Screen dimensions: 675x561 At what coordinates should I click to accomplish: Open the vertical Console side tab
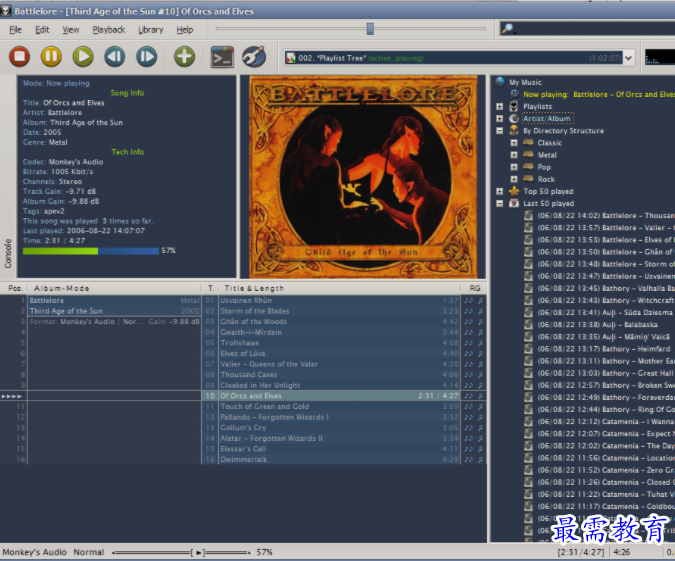click(8, 254)
